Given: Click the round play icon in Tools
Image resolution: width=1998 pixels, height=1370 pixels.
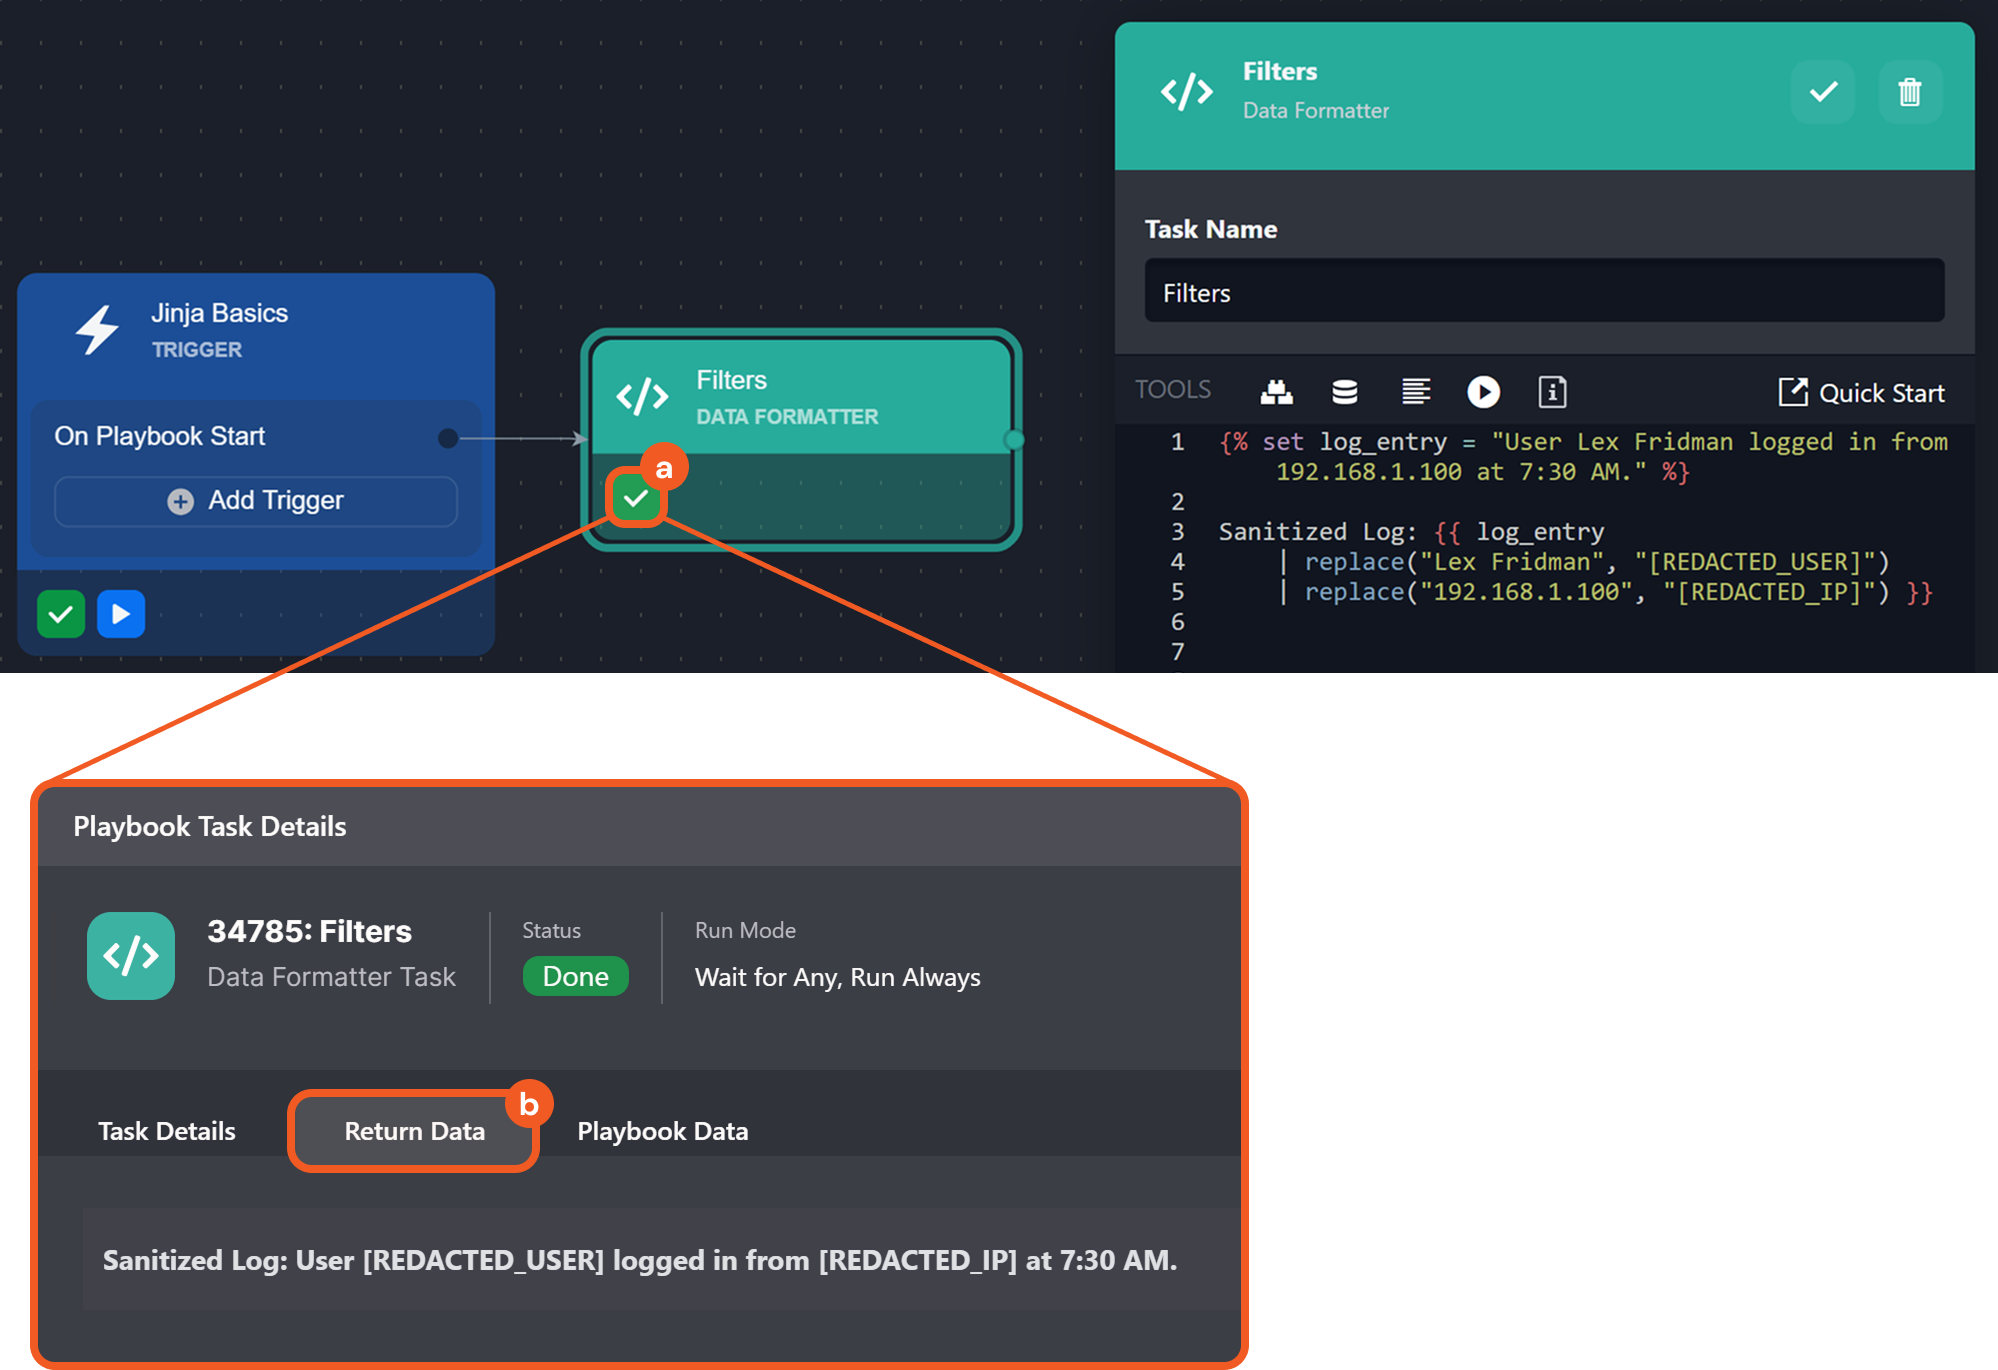Looking at the screenshot, I should click(1483, 392).
